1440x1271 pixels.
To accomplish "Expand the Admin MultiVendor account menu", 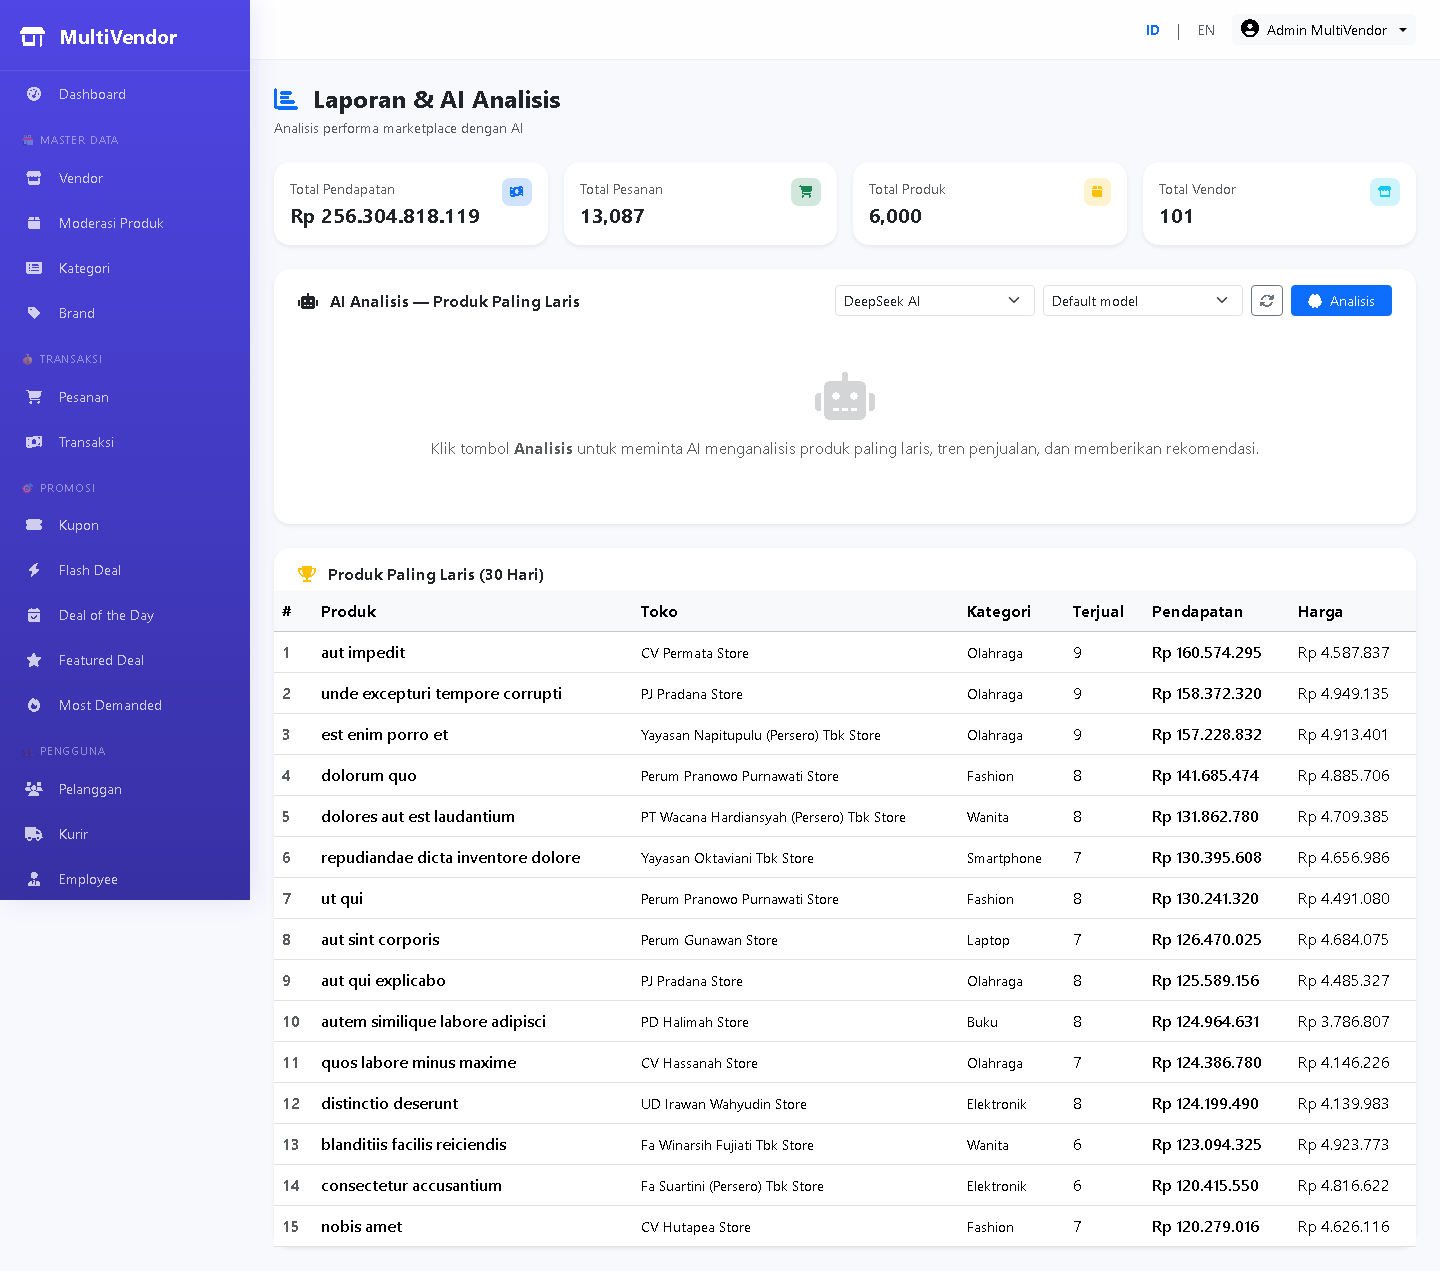I will coord(1324,30).
